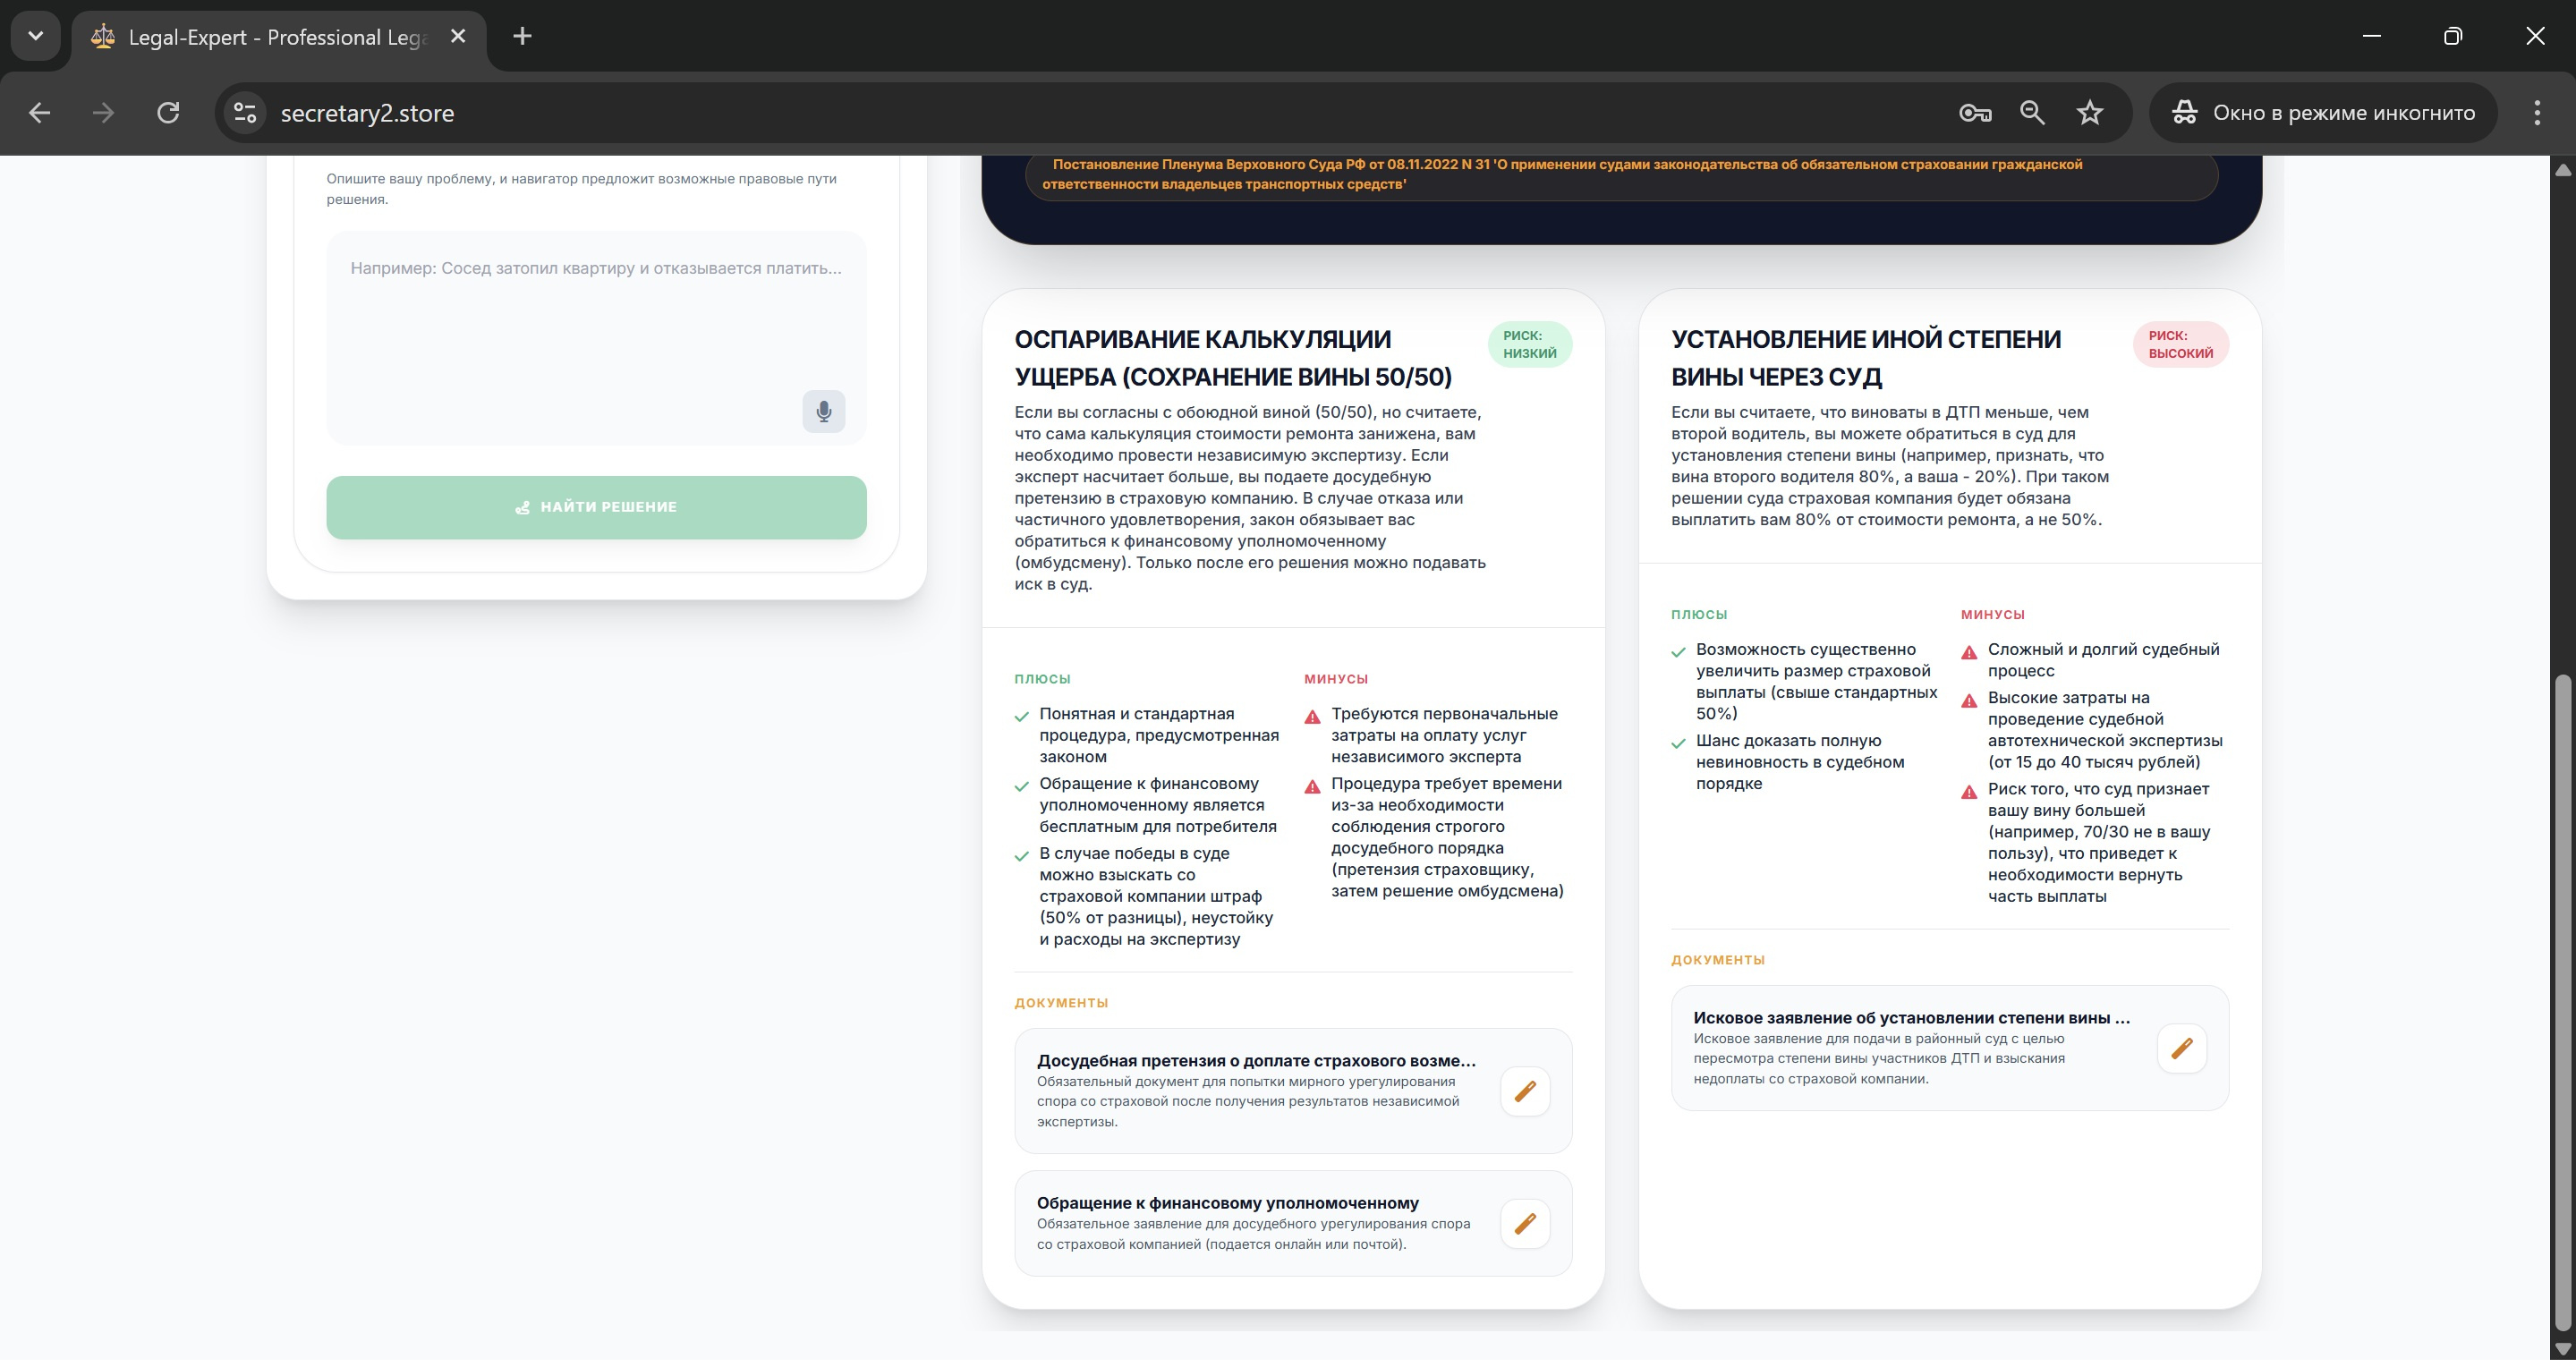
Task: Click the microphone voice input icon
Action: [823, 412]
